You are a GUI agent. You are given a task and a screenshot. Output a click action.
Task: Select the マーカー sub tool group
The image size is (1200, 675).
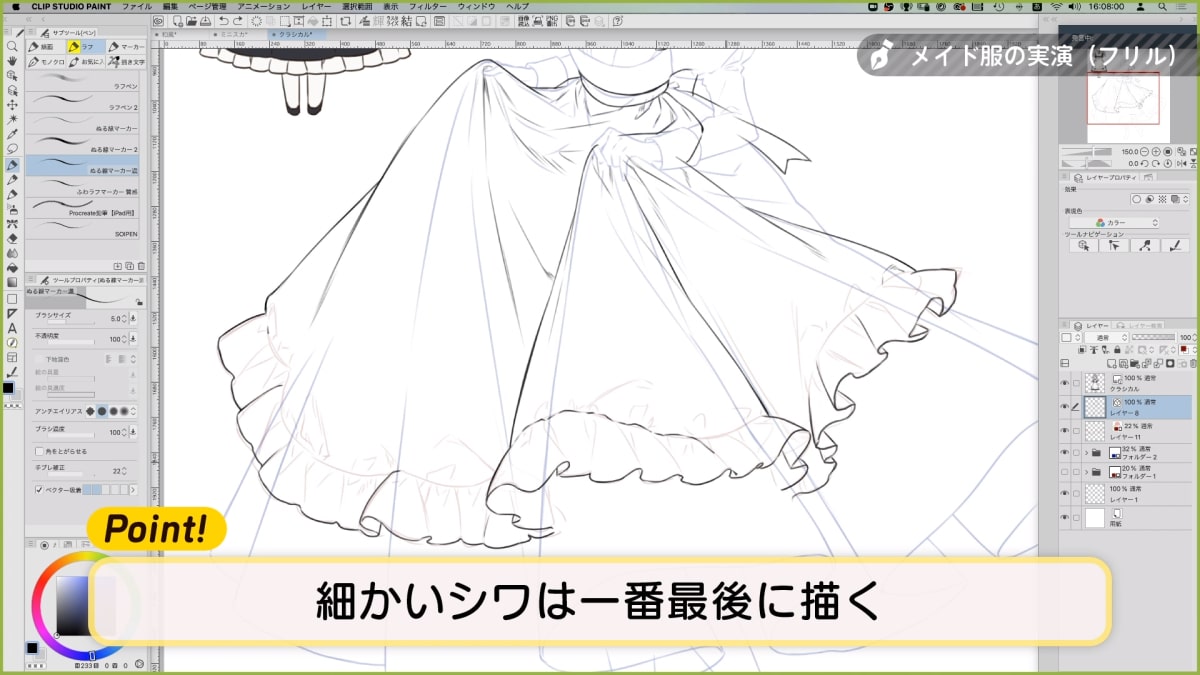coord(127,46)
